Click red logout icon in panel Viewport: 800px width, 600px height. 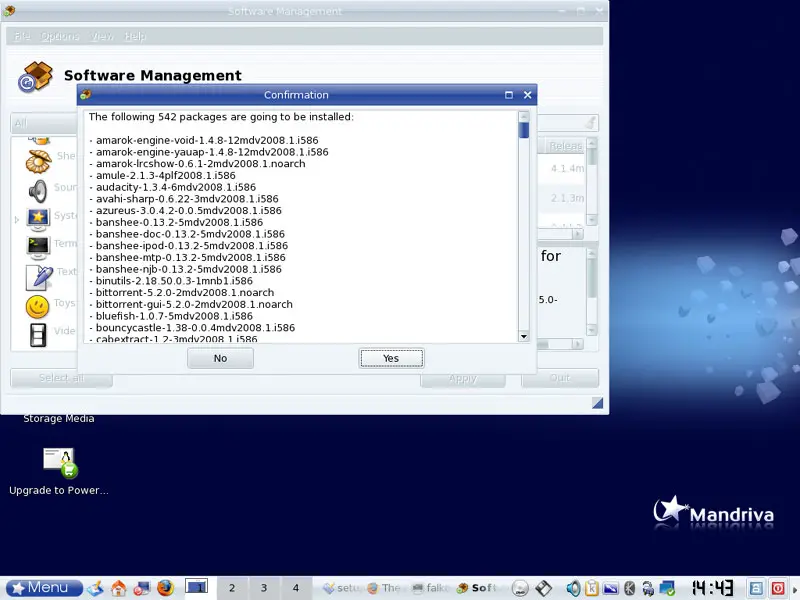(x=778, y=588)
